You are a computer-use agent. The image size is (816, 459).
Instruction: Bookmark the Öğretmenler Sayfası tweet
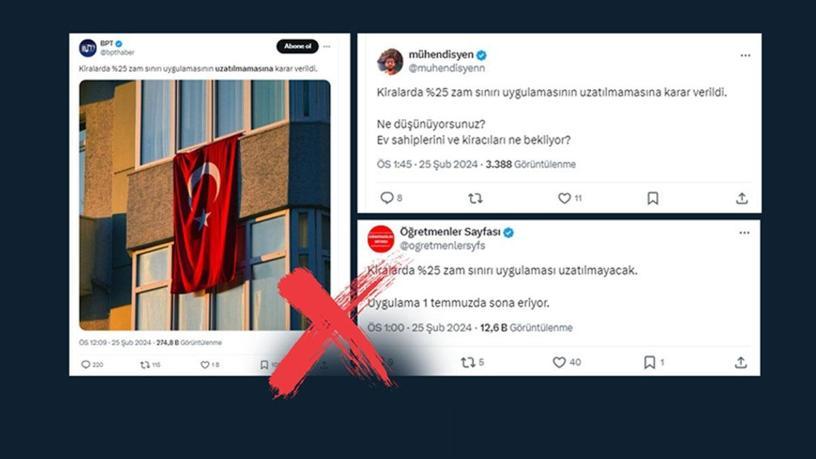tap(649, 362)
